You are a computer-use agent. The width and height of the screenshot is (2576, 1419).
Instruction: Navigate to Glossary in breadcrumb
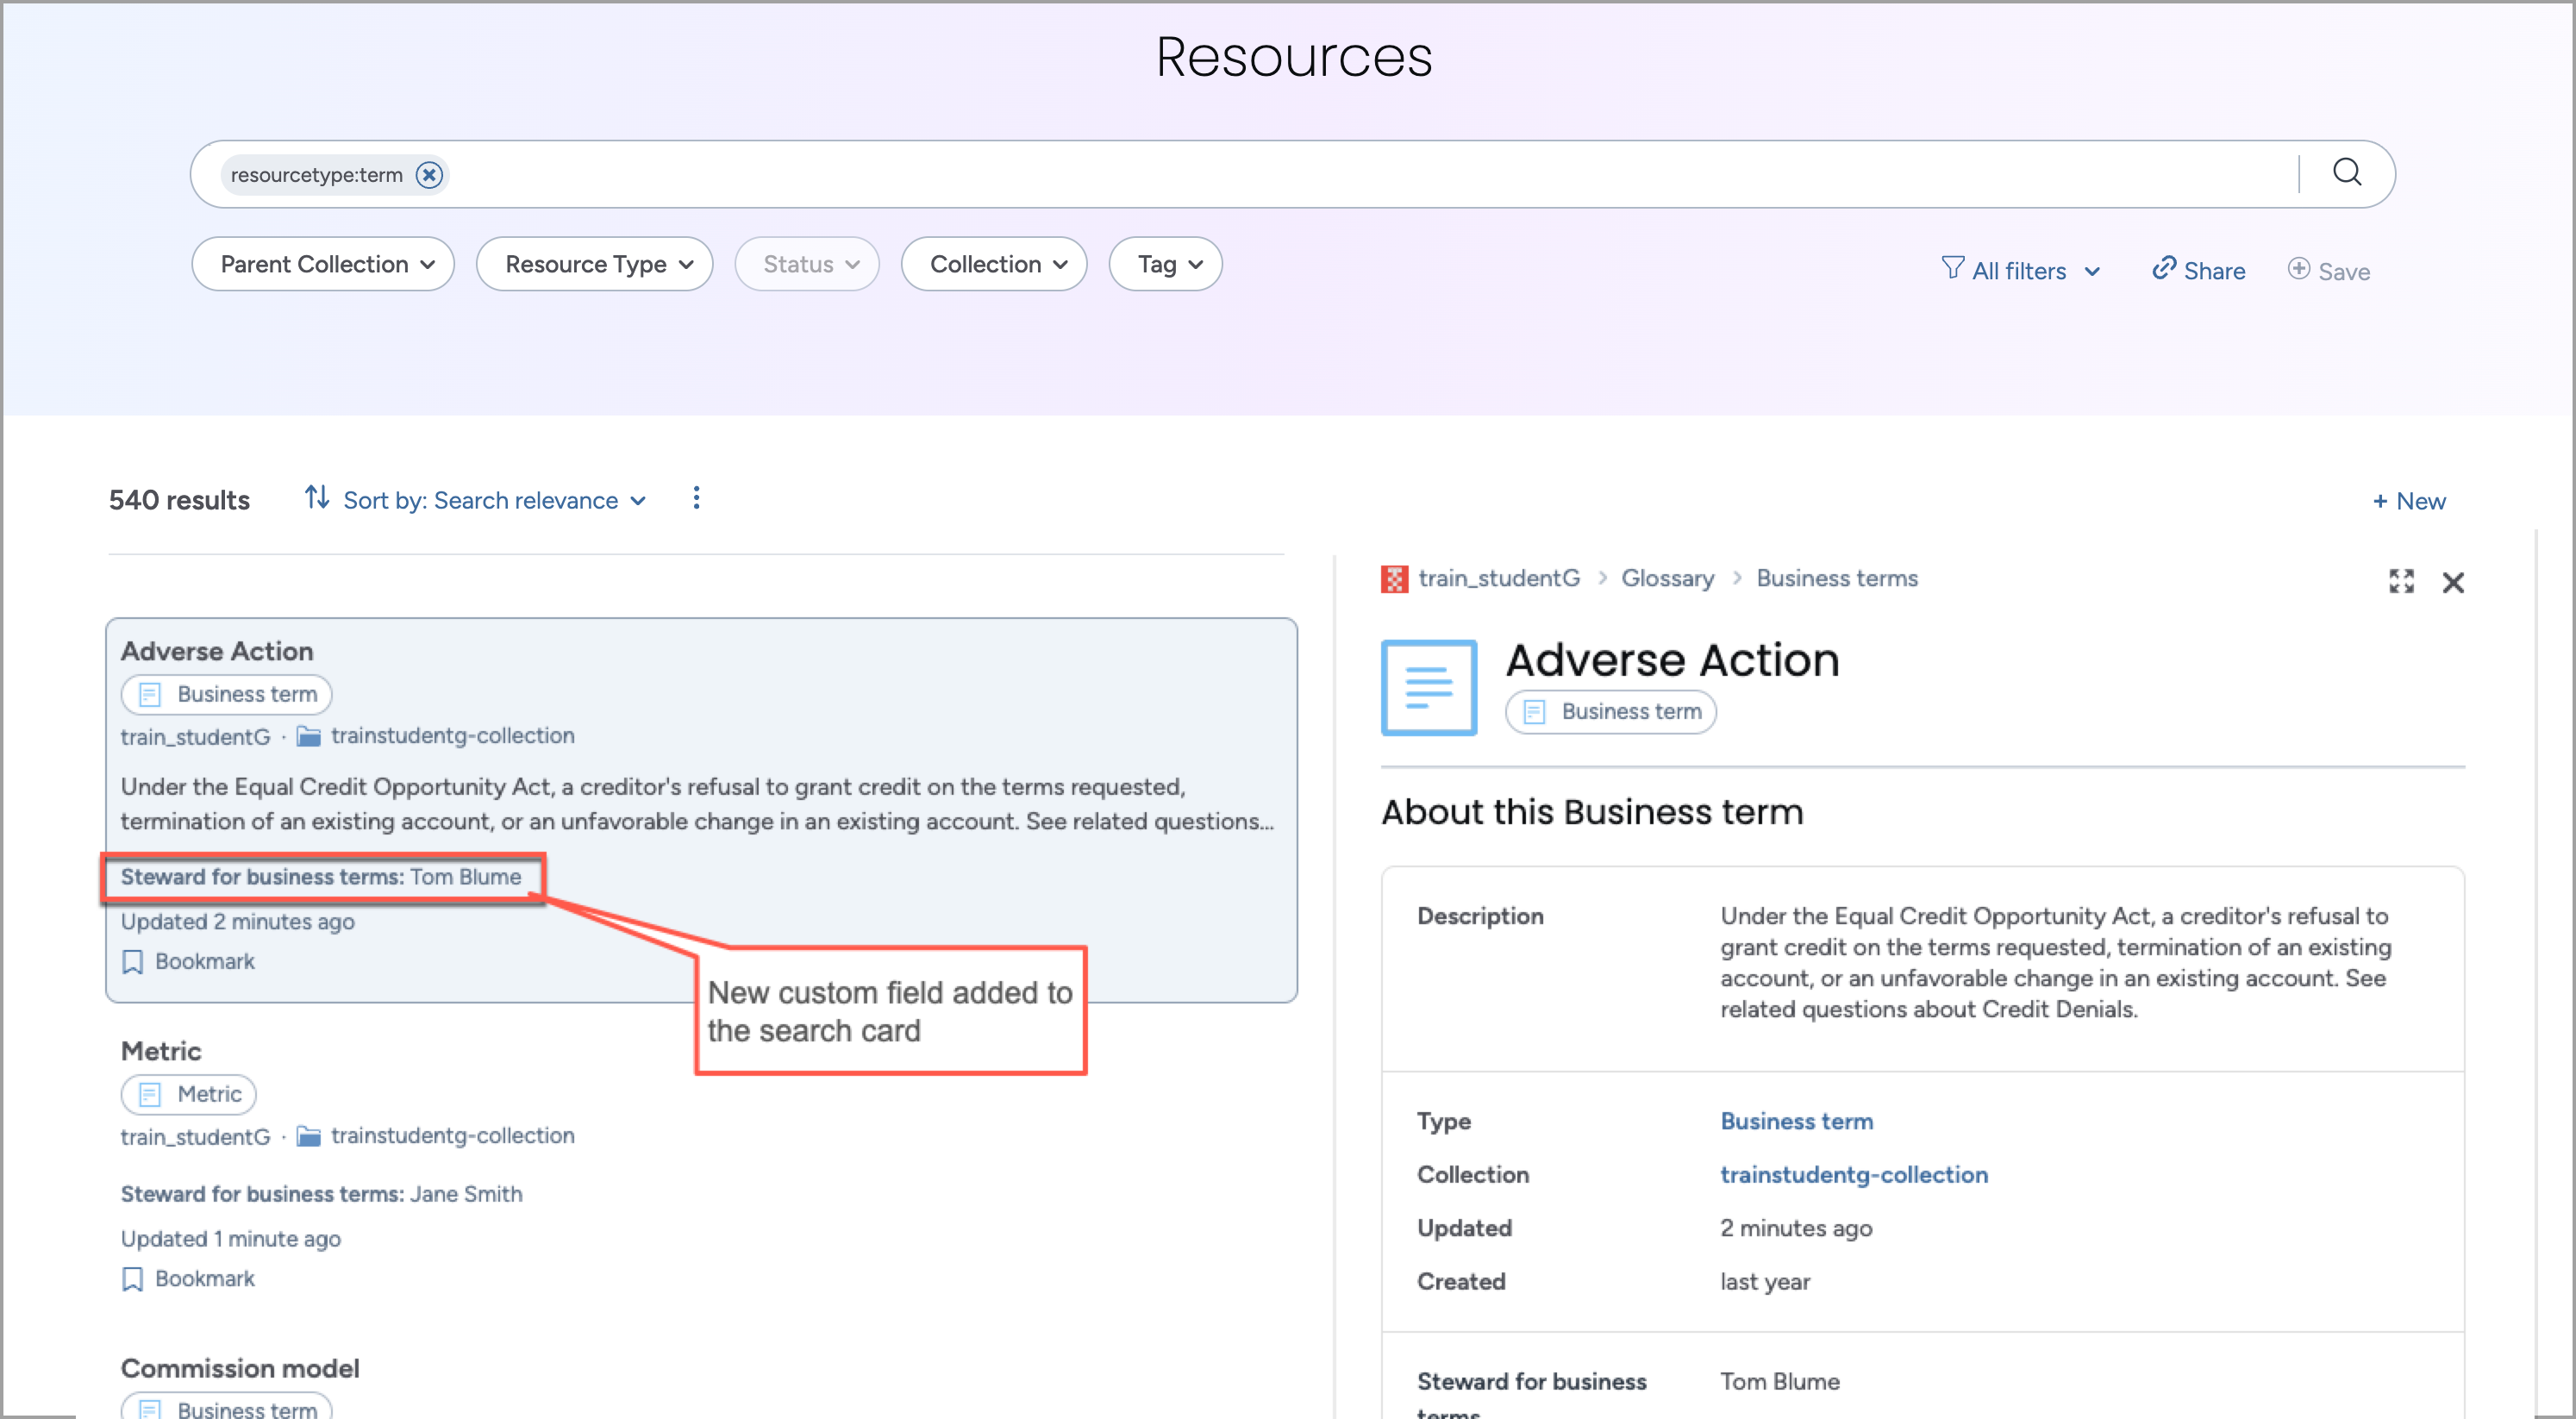[1667, 578]
